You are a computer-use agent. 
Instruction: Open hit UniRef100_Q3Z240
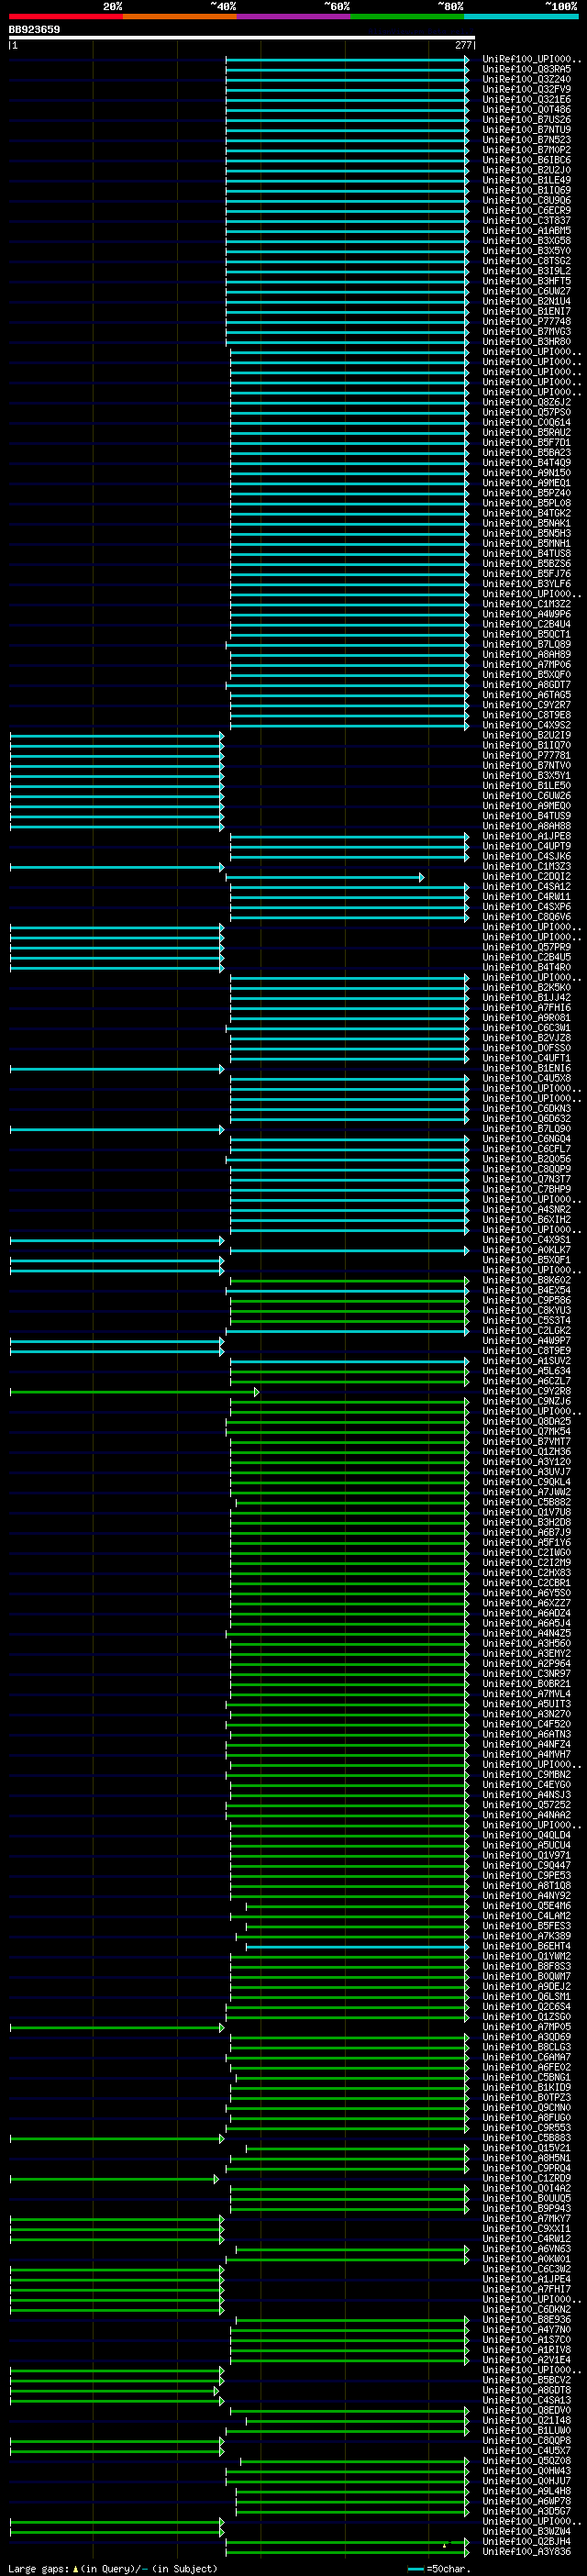pos(527,79)
